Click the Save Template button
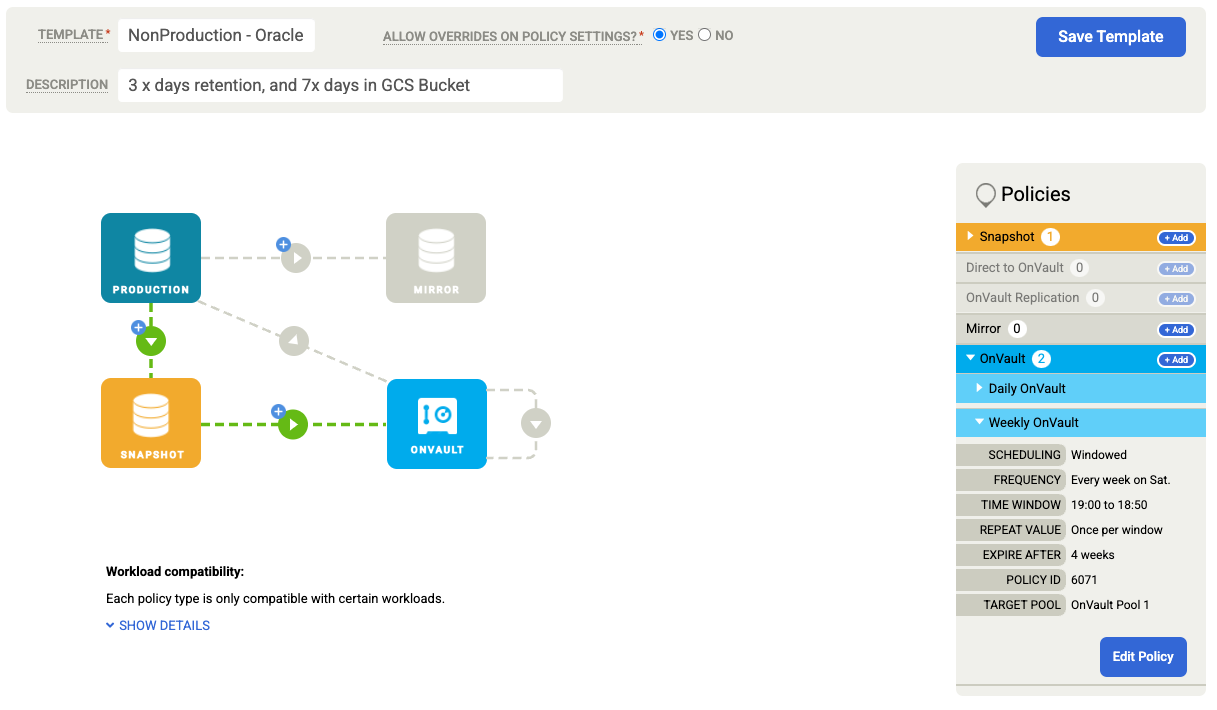The height and width of the screenshot is (710, 1217). pos(1110,36)
